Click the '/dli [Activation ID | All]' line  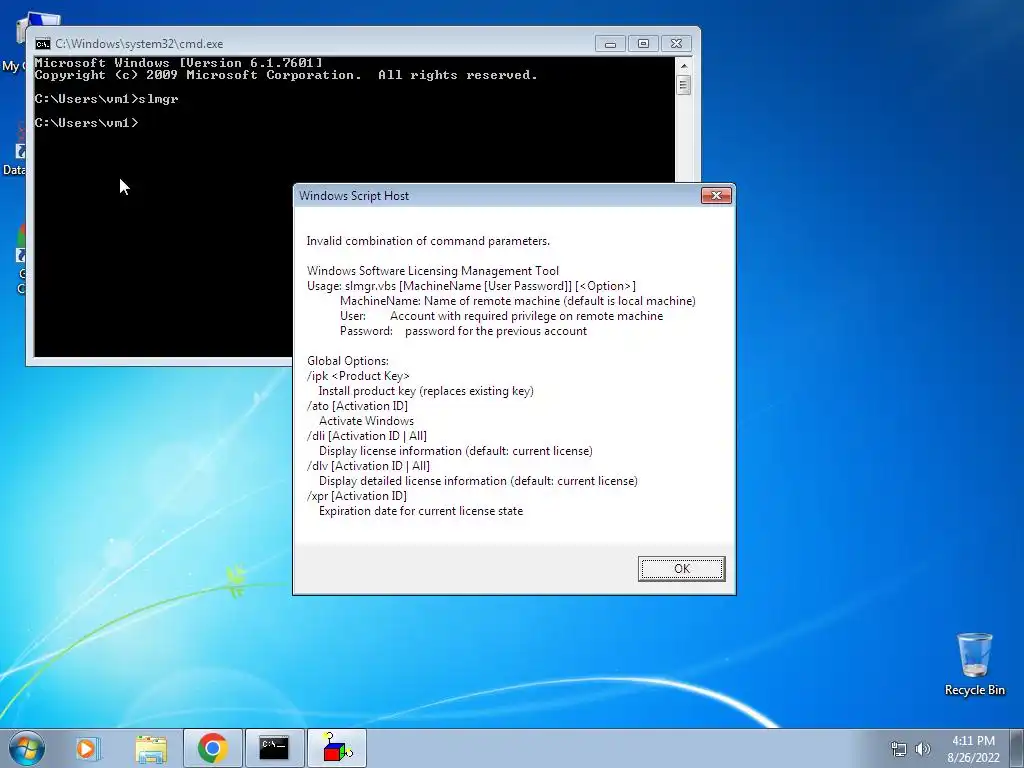[x=366, y=436]
